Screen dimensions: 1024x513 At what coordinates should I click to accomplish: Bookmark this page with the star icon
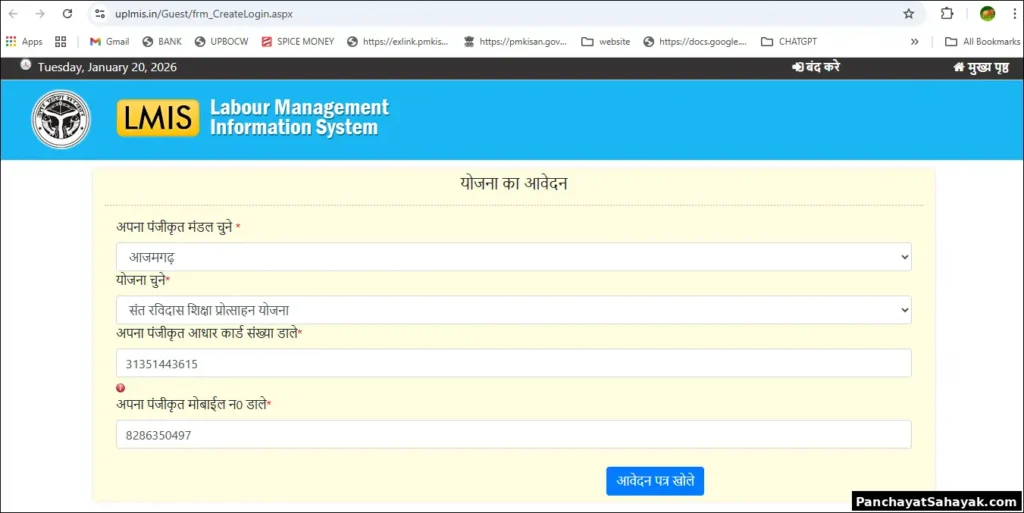point(908,14)
